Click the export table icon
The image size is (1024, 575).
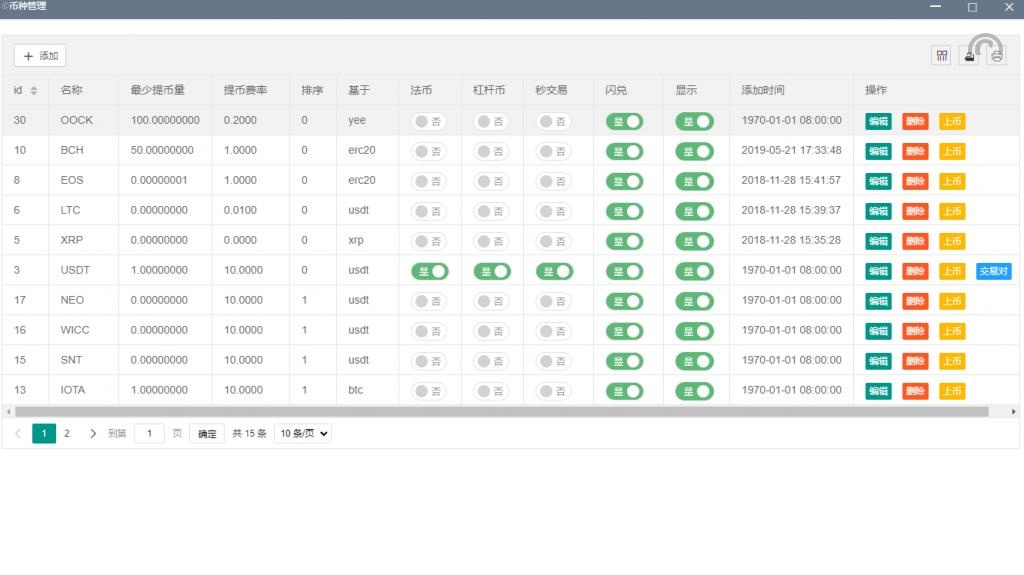(x=969, y=56)
